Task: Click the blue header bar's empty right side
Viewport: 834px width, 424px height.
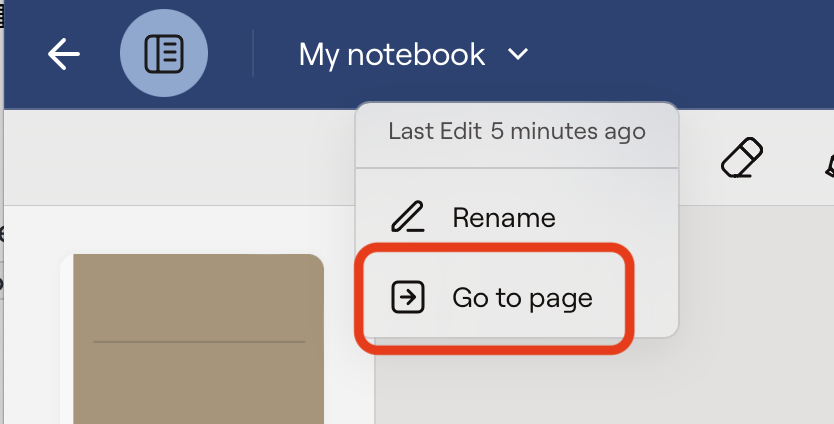Action: 700,54
